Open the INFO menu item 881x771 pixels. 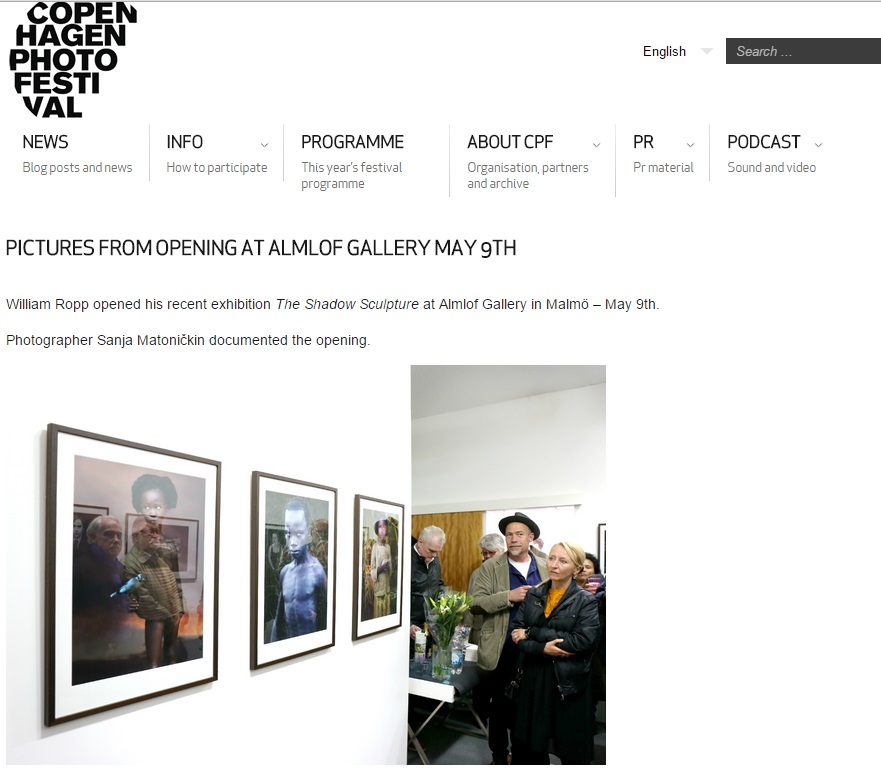tap(184, 142)
